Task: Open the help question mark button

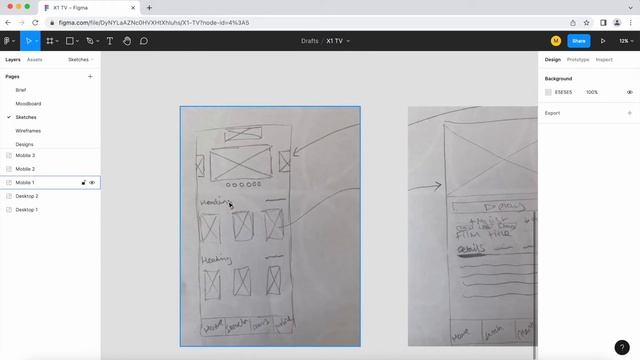Action: (622, 347)
